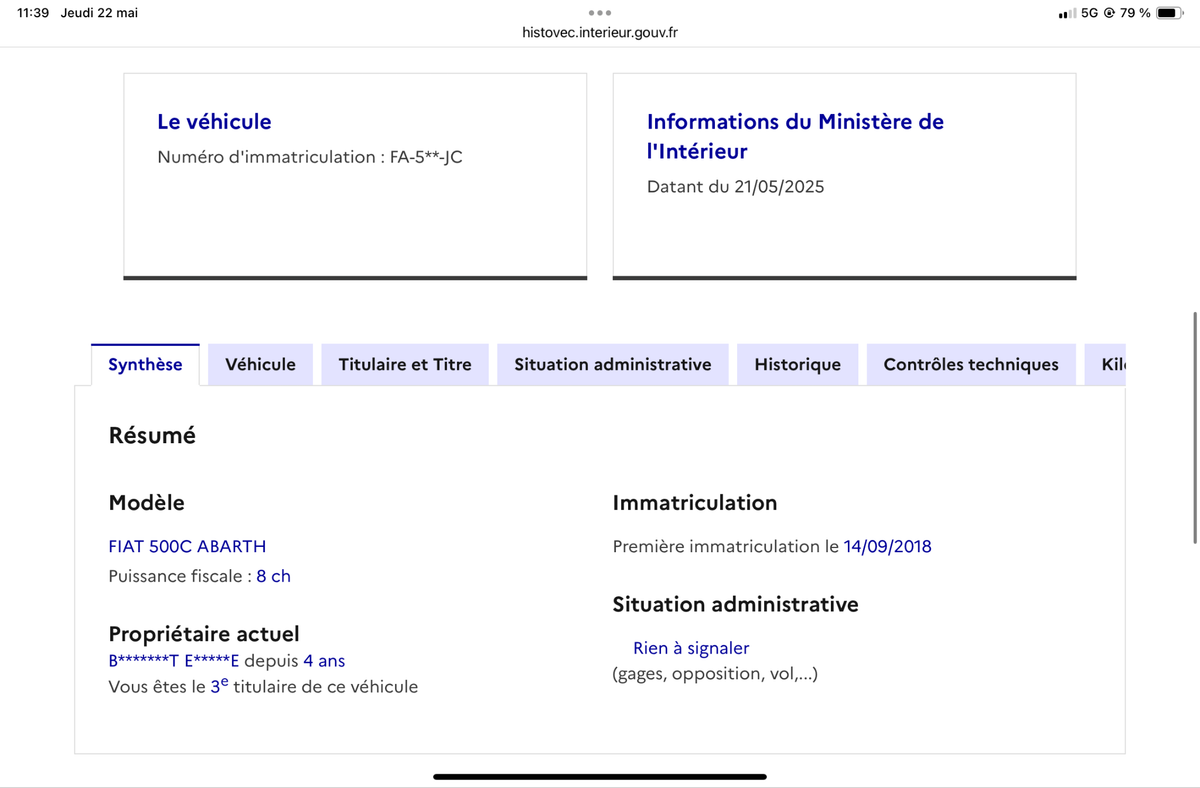
Task: Click Informations du Ministère de l'Intérieur heading
Action: coord(795,136)
